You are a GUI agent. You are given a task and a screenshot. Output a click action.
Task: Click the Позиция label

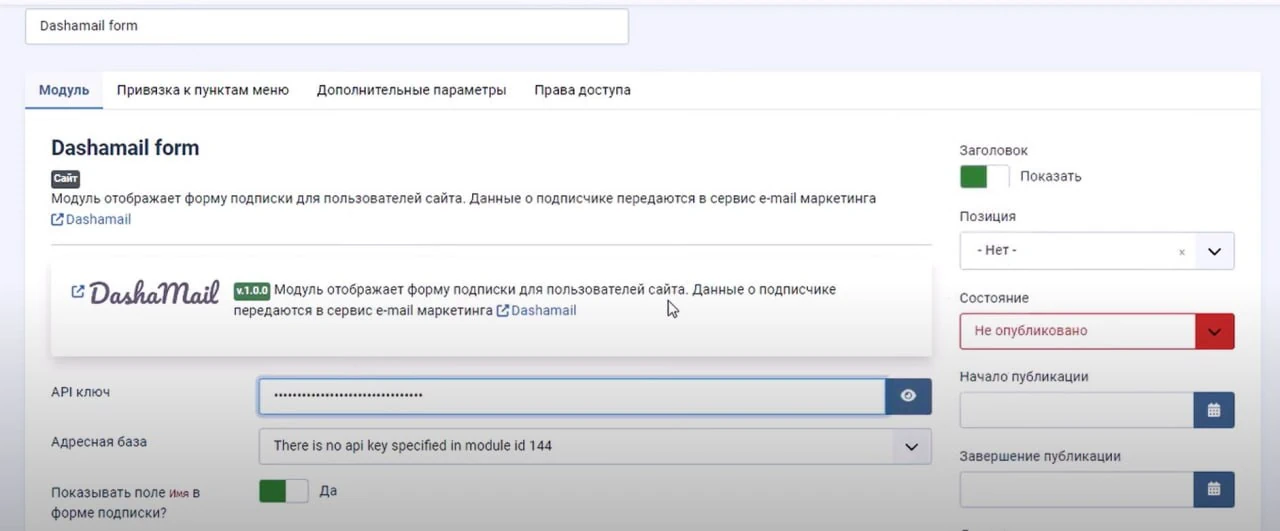(x=988, y=216)
